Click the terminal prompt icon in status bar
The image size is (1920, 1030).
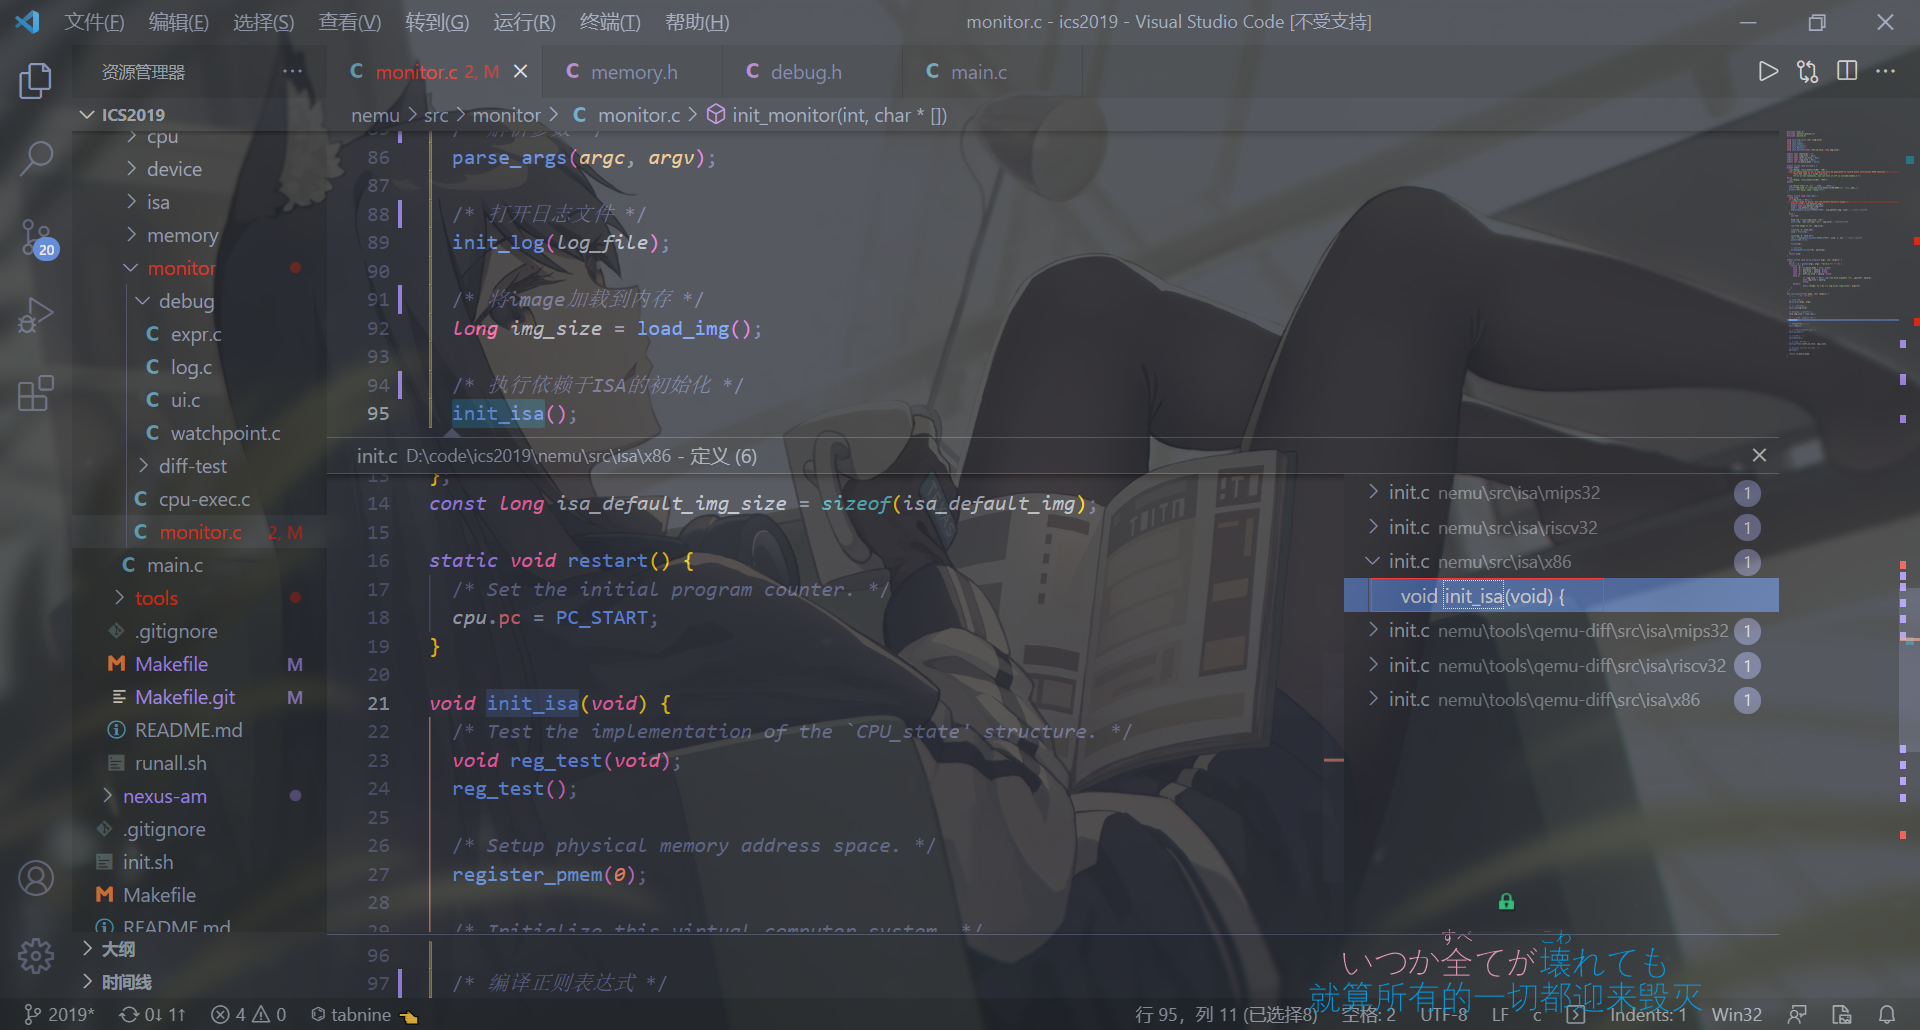1576,1014
